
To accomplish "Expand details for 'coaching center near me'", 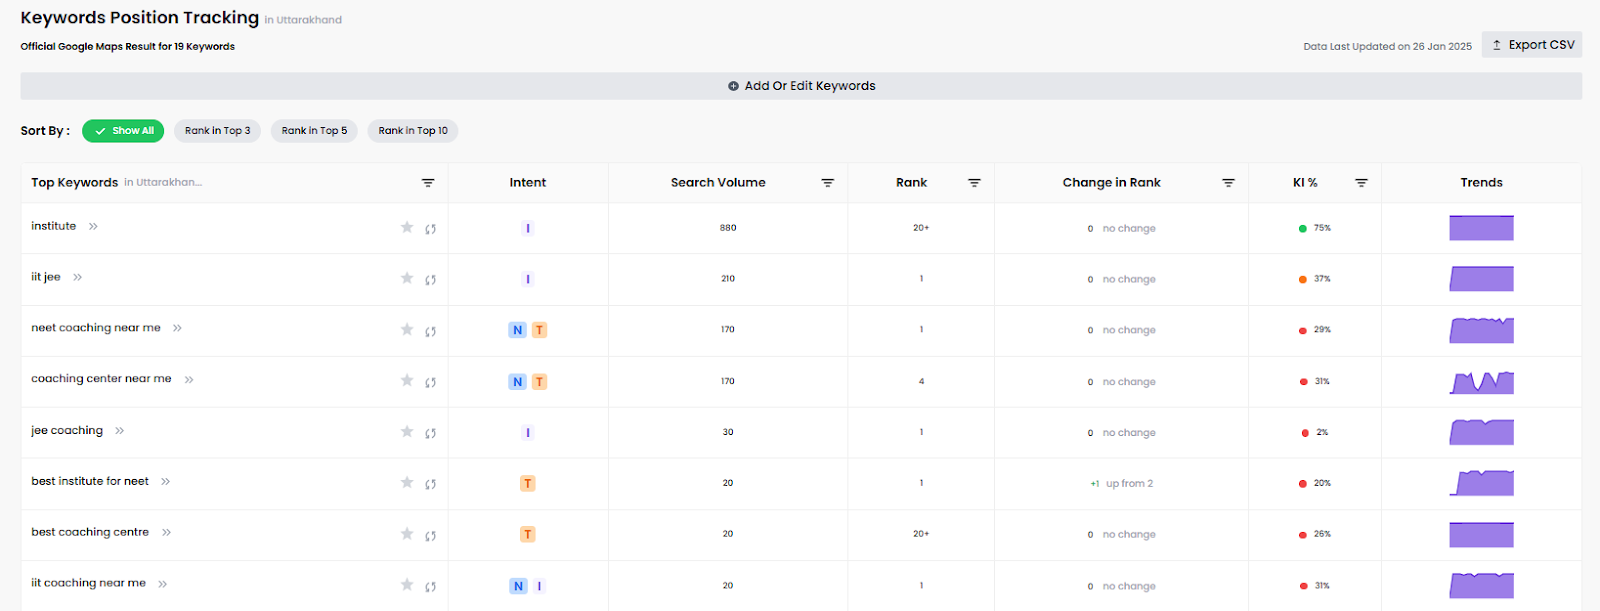I will 189,380.
